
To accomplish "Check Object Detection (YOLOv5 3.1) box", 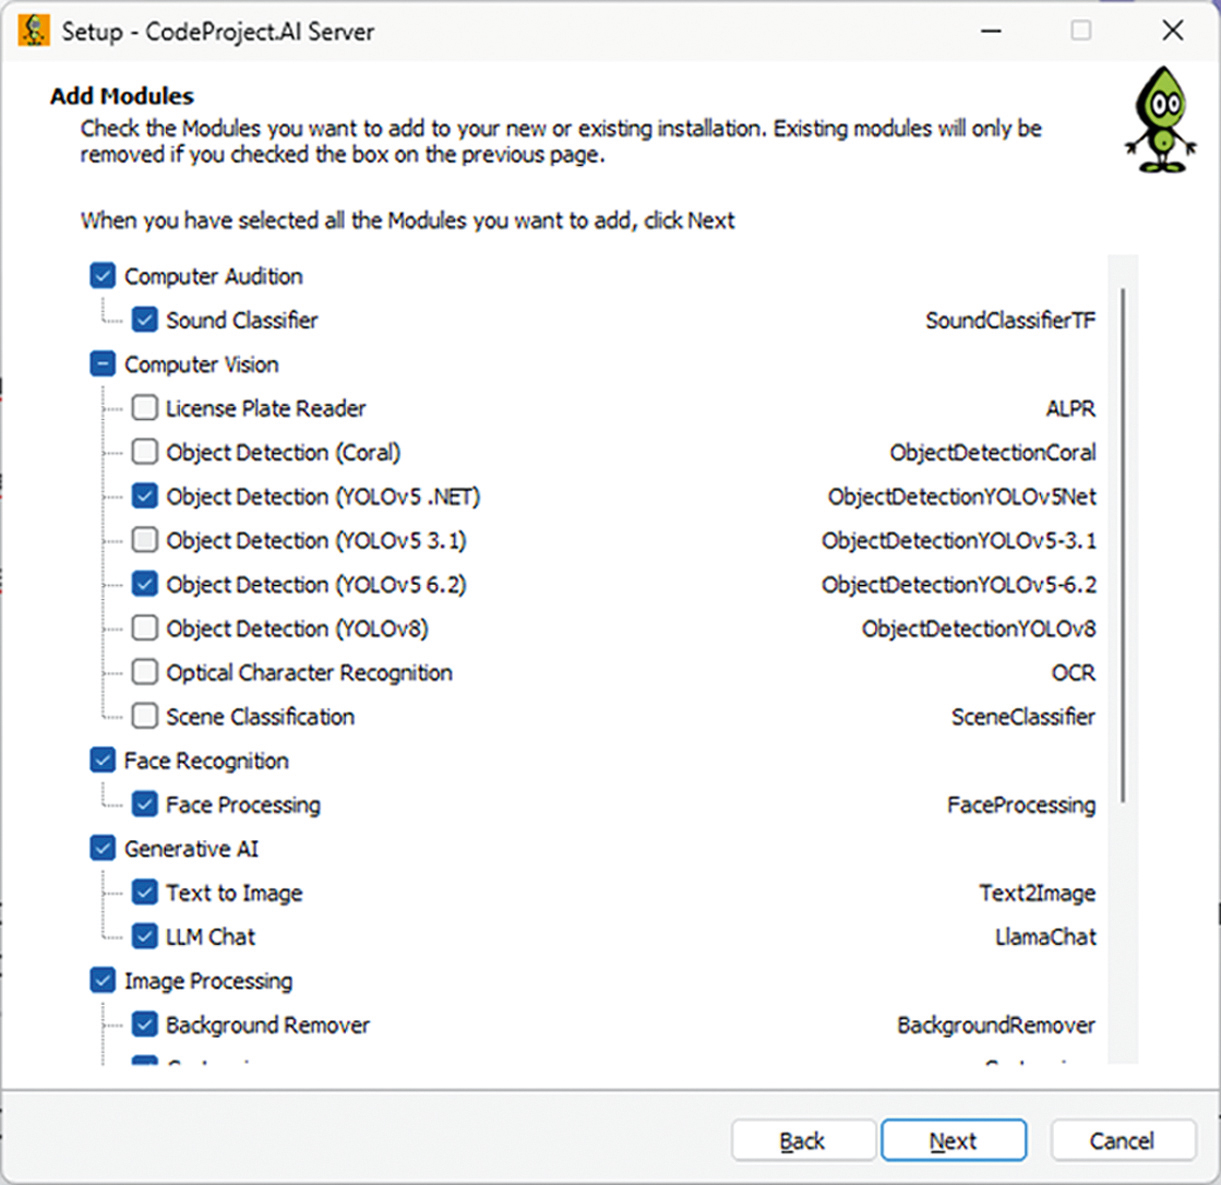I will click(x=145, y=540).
